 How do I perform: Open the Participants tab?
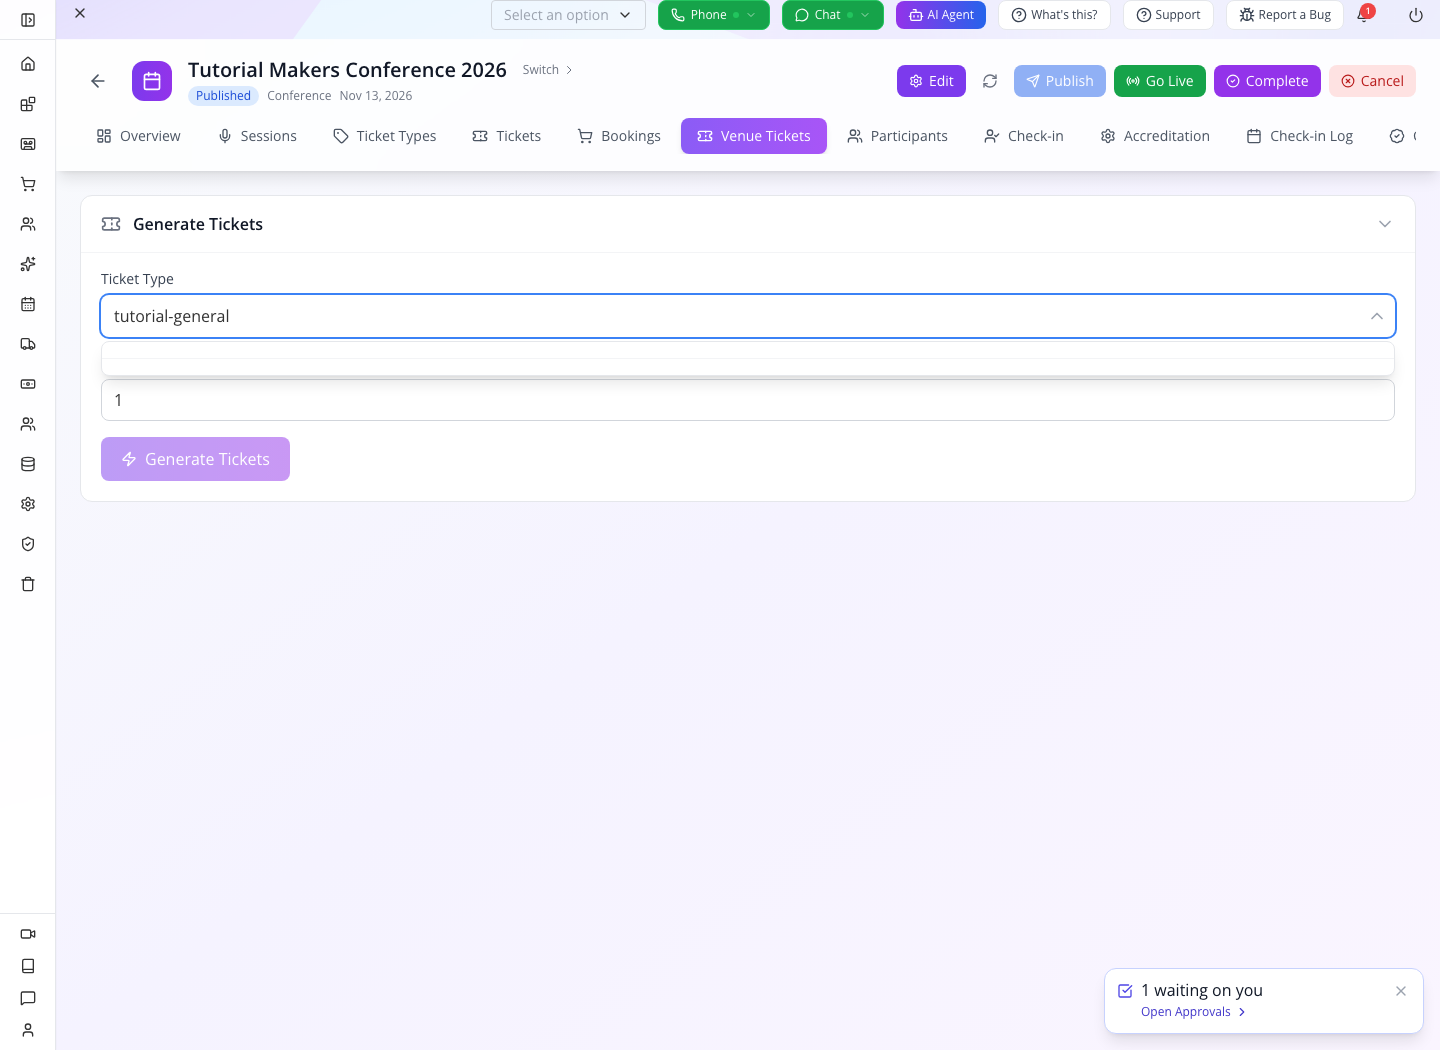897,136
